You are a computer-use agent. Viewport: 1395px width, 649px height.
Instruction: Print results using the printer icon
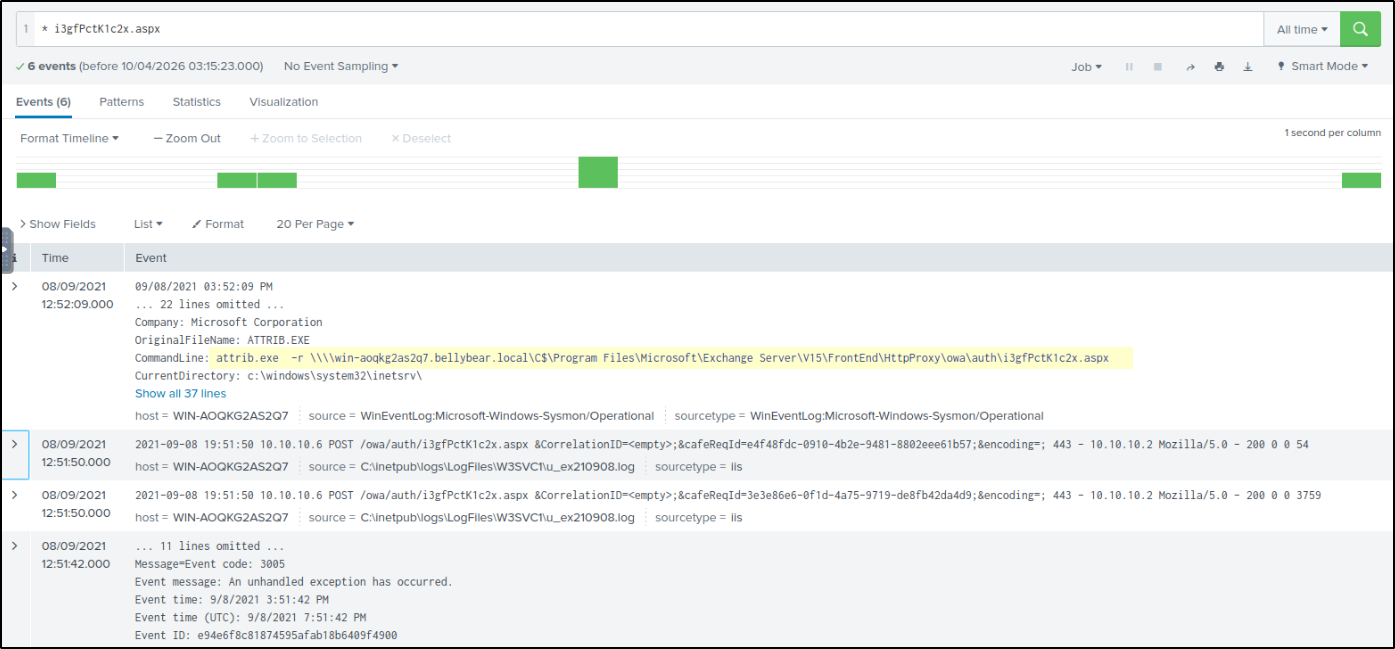[1219, 67]
